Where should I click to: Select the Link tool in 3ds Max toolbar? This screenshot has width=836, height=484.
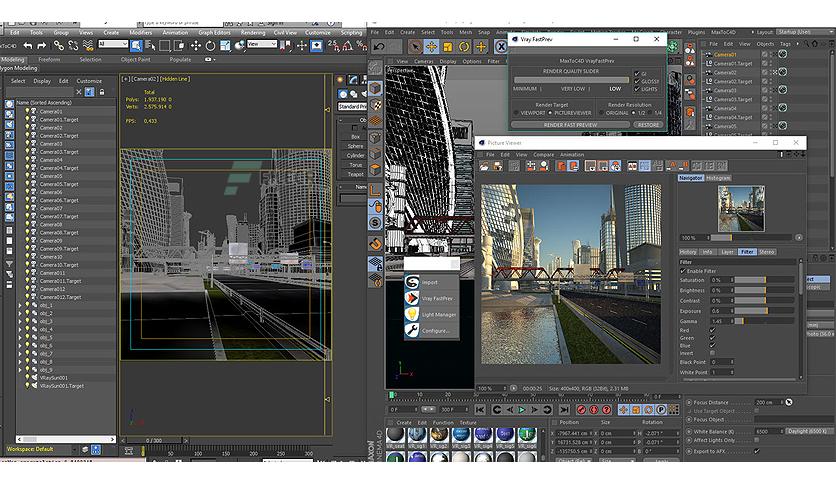[x=59, y=46]
